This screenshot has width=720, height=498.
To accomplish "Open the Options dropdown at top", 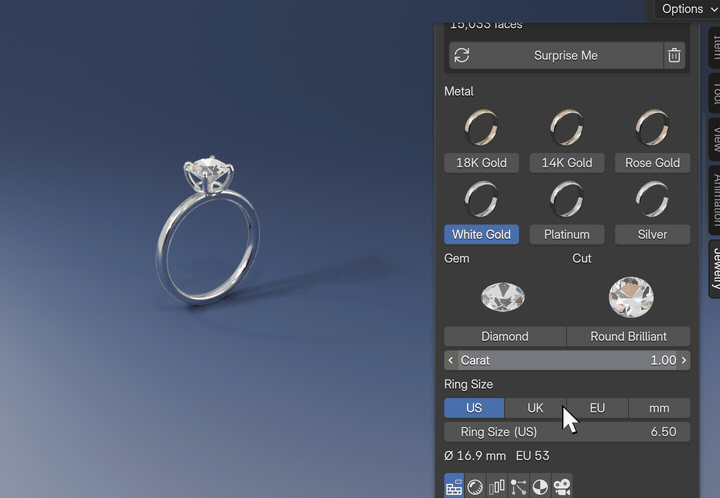I will pyautogui.click(x=687, y=9).
